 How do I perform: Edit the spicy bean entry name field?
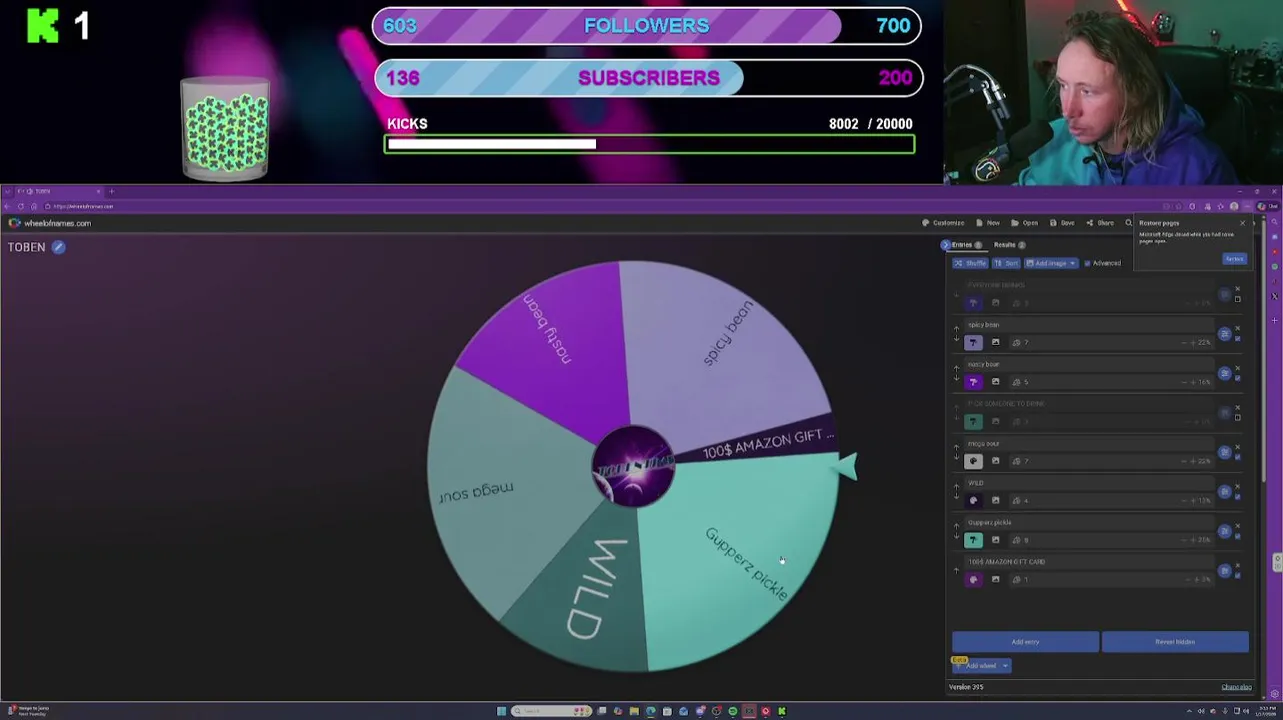point(1089,325)
